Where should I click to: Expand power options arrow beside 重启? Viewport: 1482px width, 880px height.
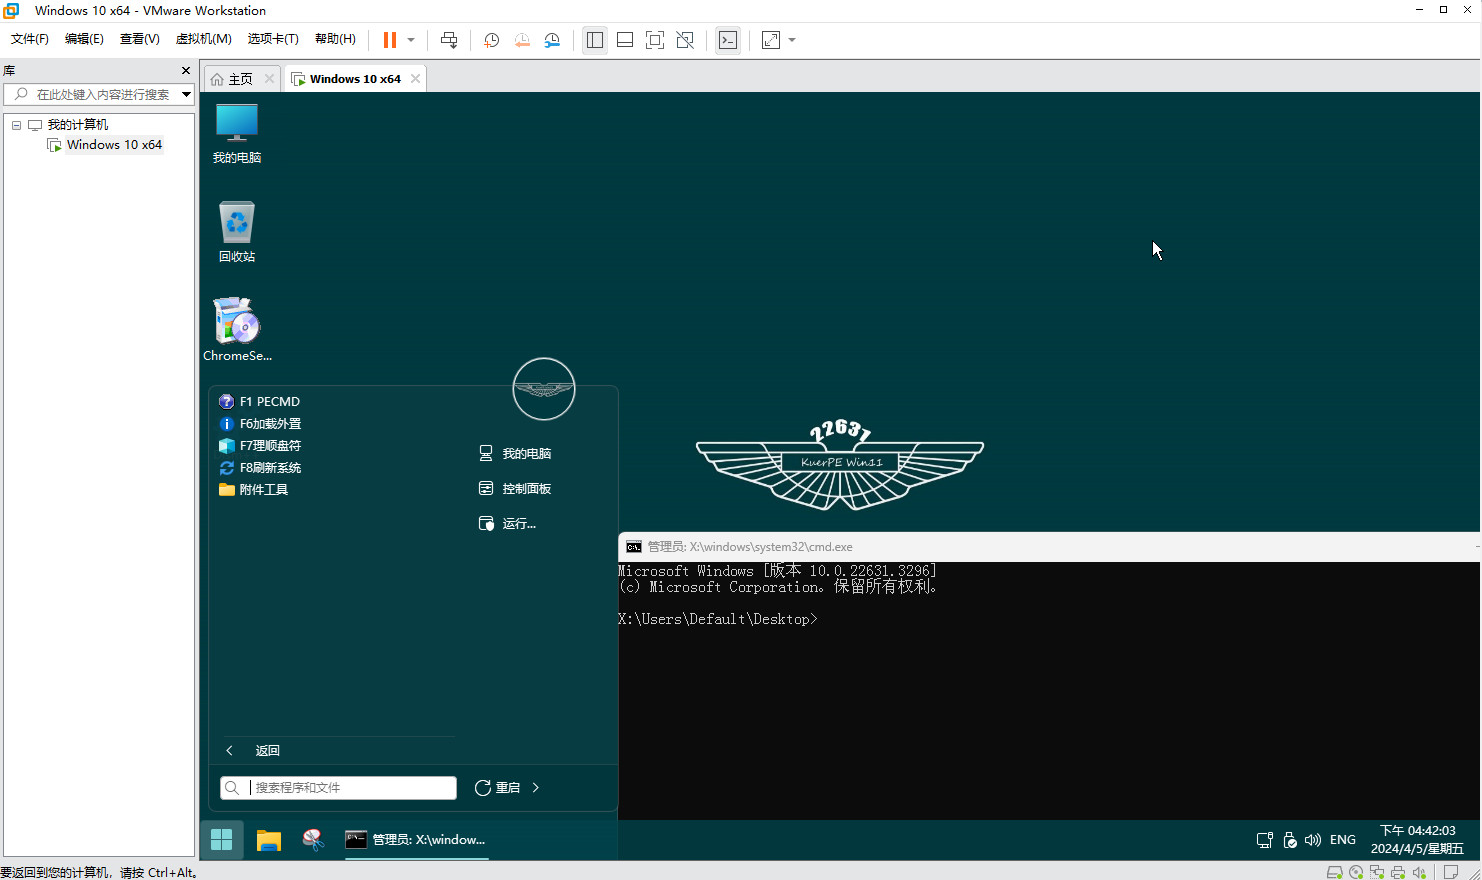(536, 788)
